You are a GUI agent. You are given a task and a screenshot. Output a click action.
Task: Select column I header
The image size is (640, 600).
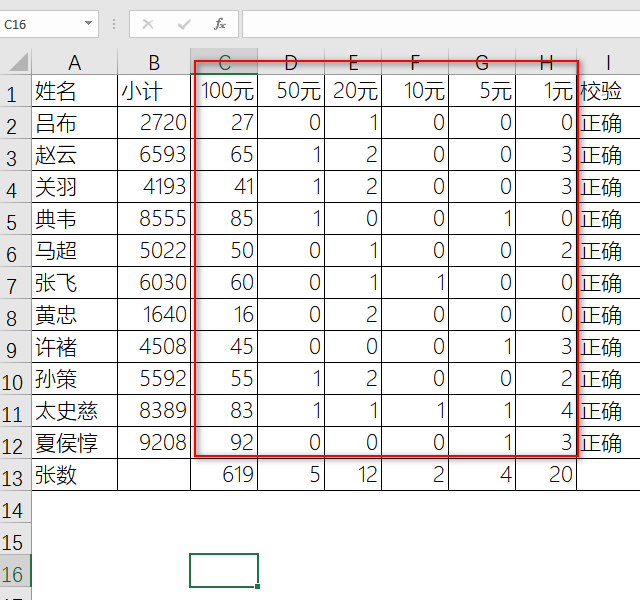coord(608,62)
